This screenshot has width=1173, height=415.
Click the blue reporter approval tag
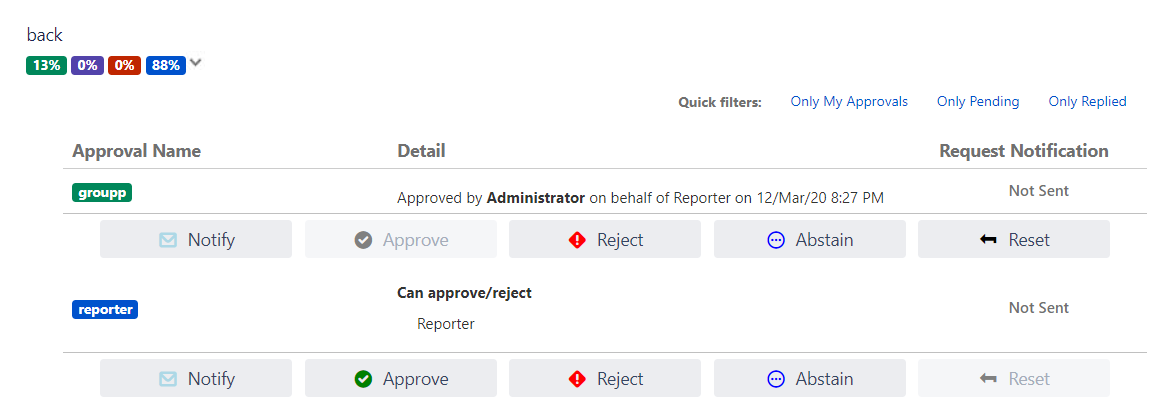104,310
